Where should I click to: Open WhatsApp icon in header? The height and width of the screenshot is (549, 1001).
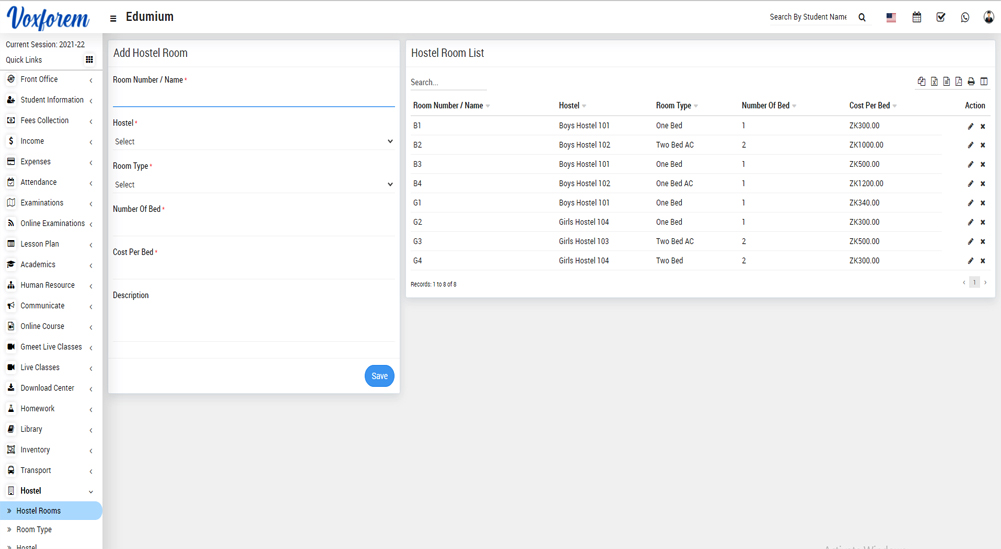(965, 17)
